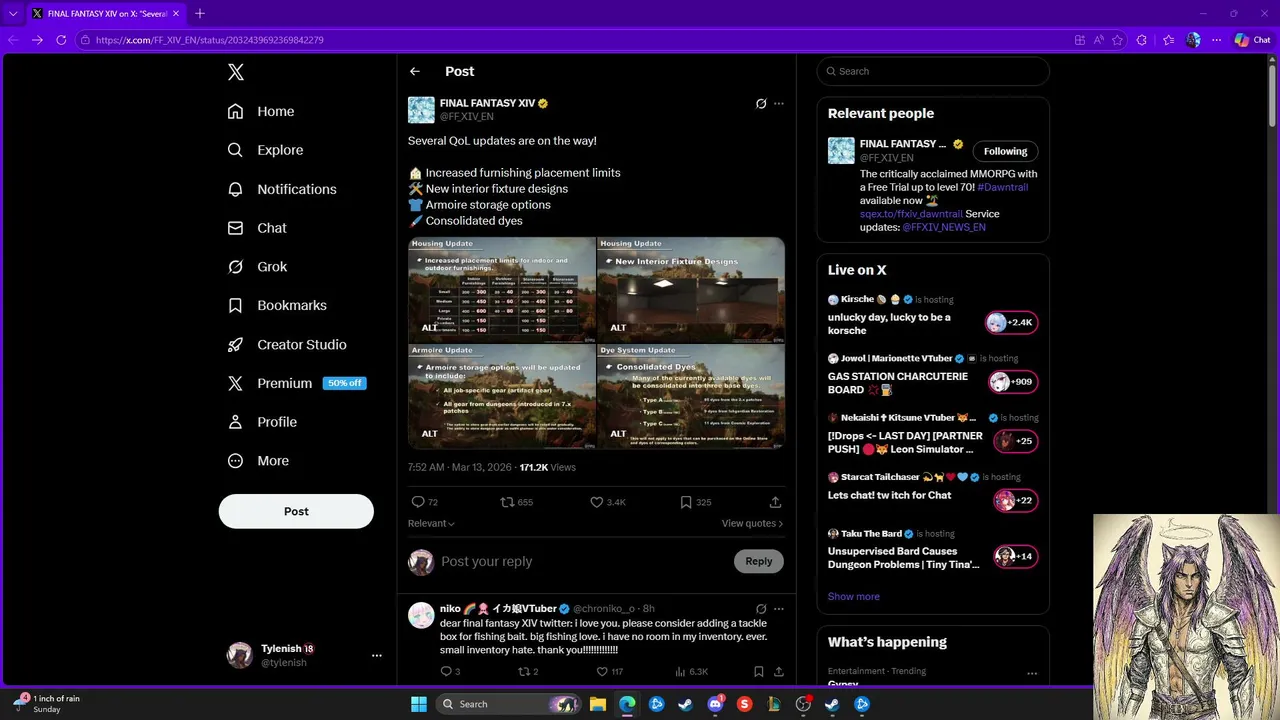Open Armoire Update image
The height and width of the screenshot is (720, 1280).
501,396
